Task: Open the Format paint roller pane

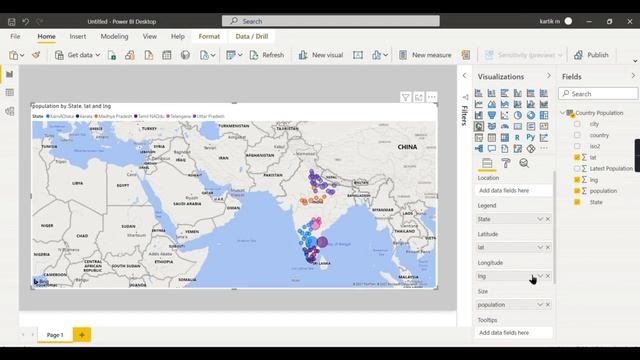Action: click(x=506, y=163)
